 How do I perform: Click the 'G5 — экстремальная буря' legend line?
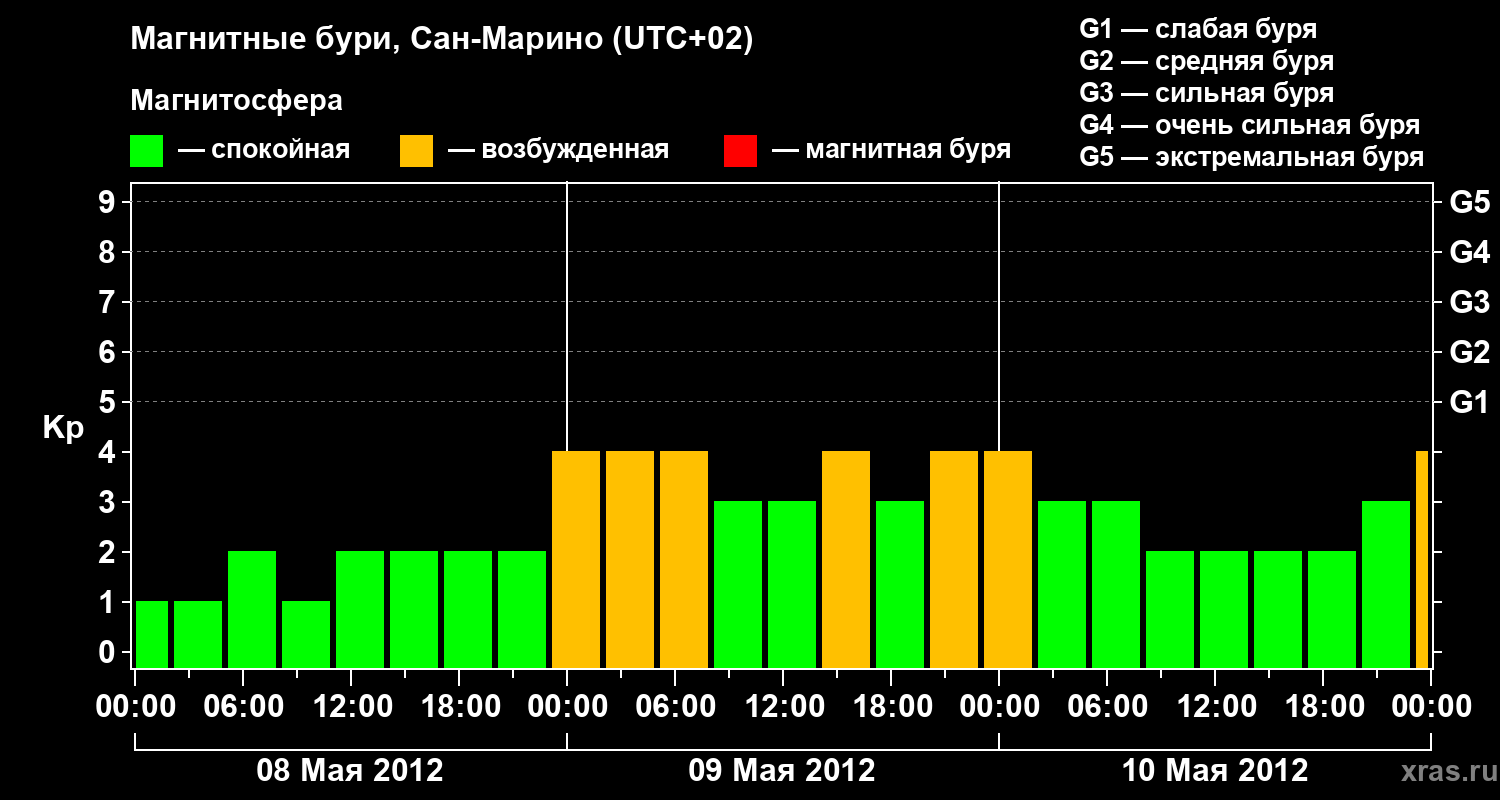coord(1252,157)
